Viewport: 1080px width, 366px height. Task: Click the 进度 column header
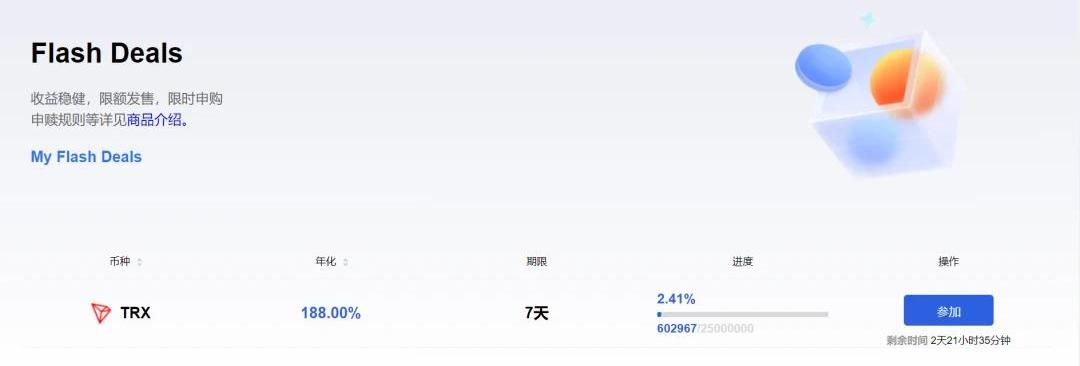click(742, 262)
